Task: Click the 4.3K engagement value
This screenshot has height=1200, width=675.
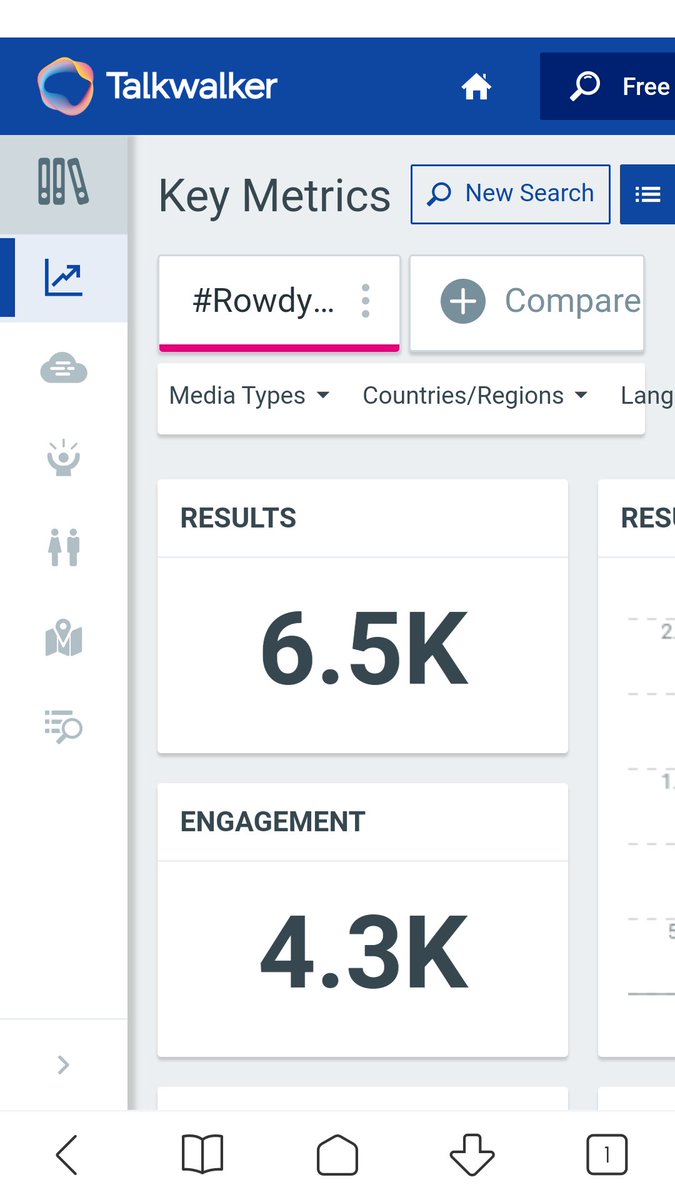Action: [x=364, y=953]
